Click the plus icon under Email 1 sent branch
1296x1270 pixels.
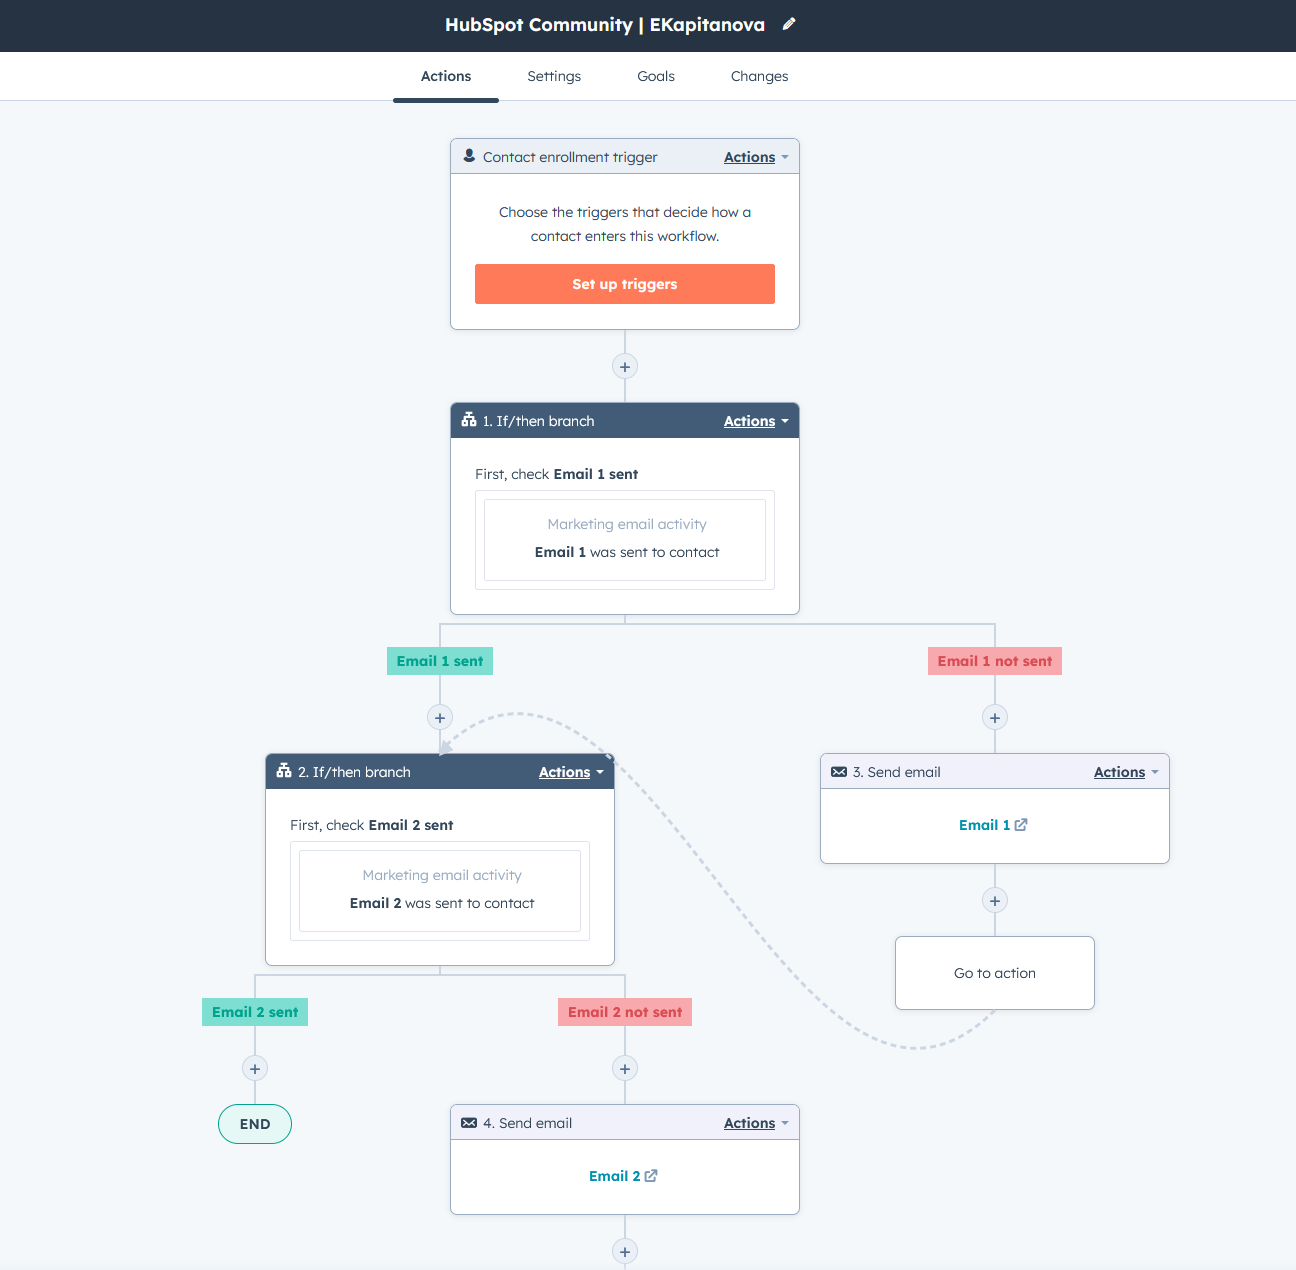point(440,717)
